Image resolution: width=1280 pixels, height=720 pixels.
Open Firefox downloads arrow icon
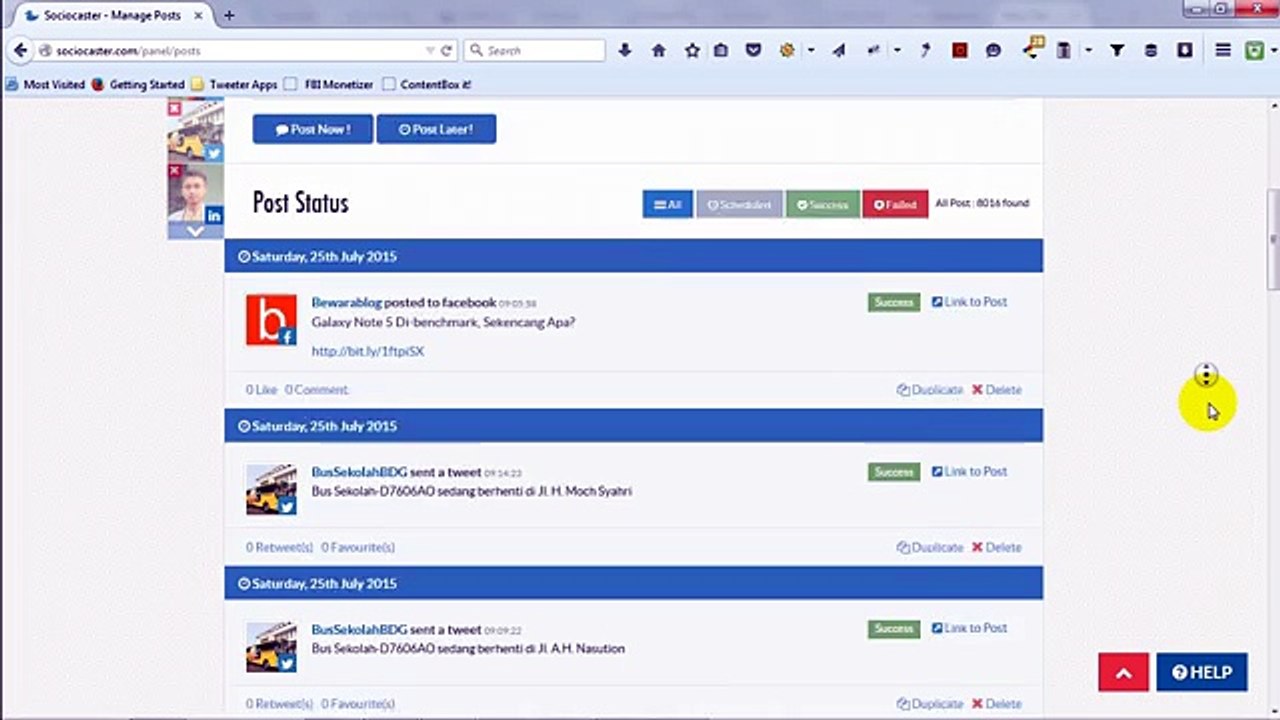point(625,50)
